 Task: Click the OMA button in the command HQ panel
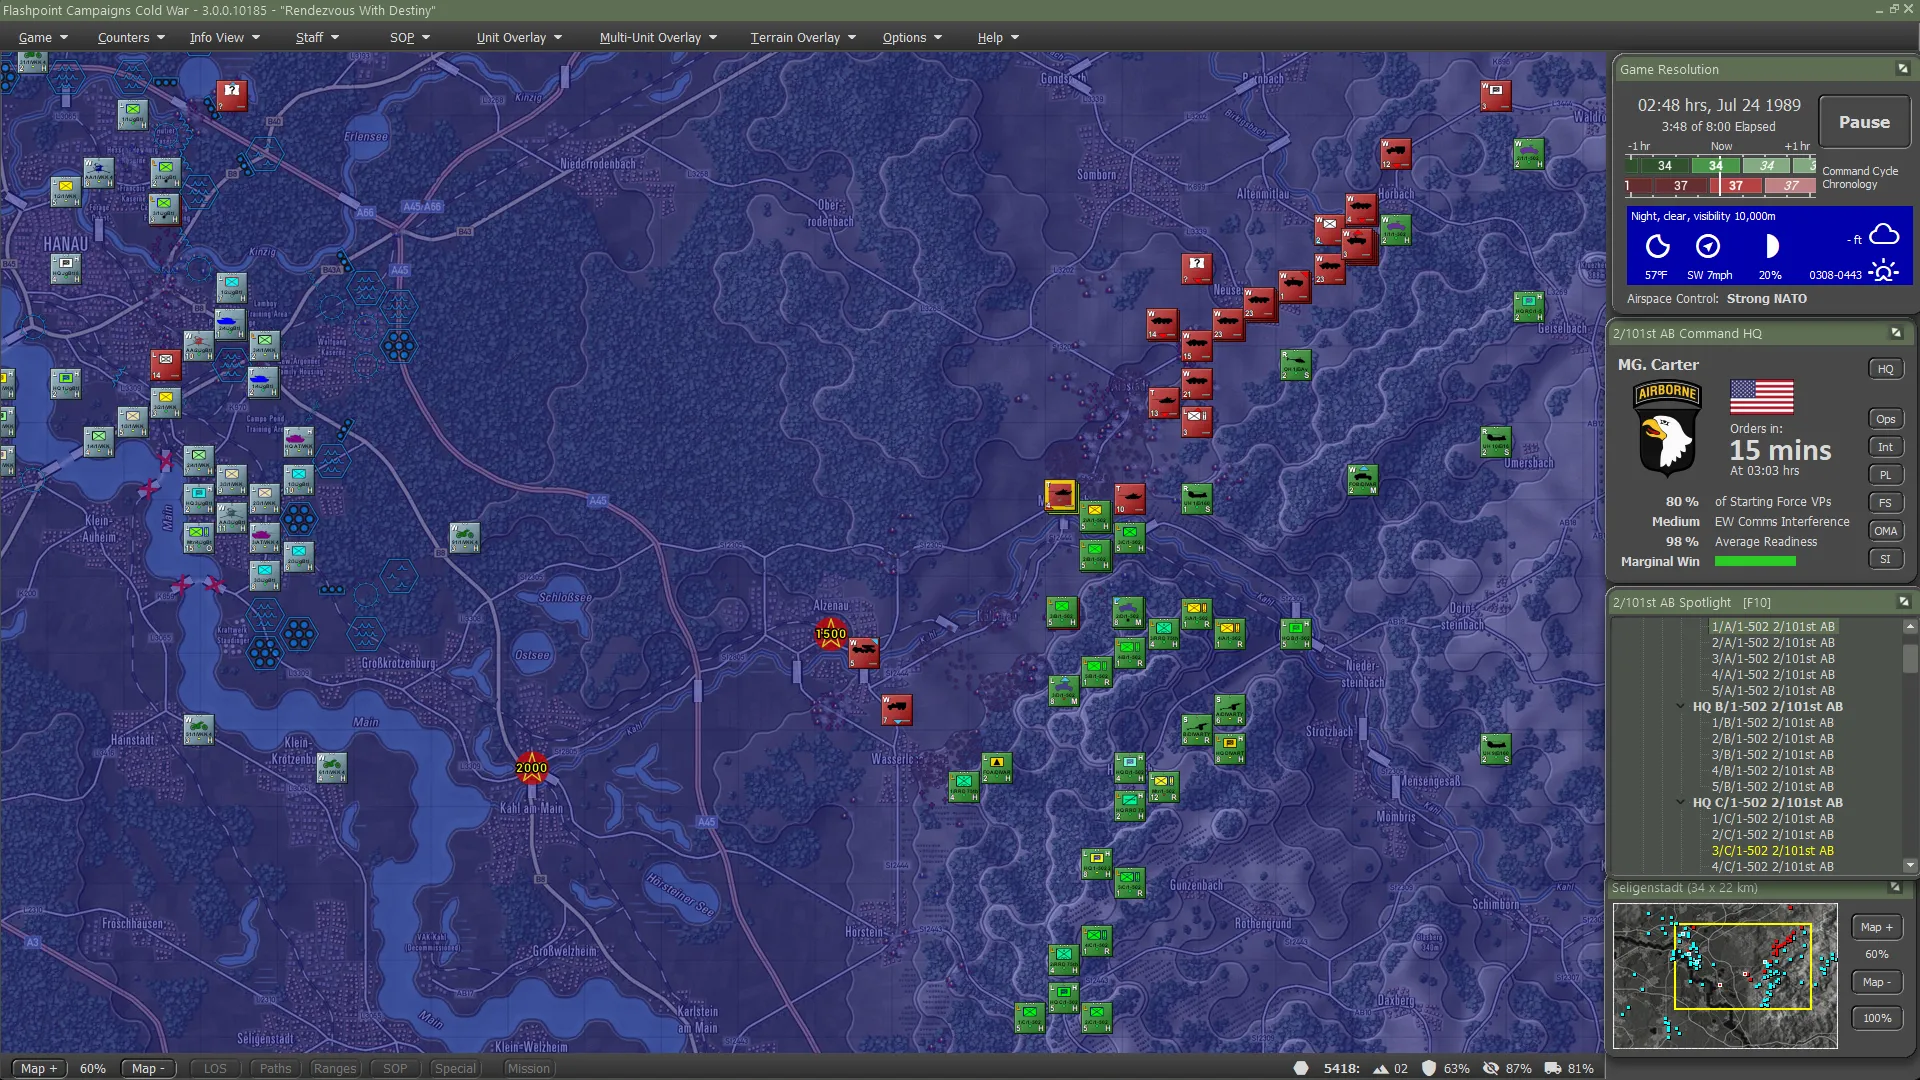click(1885, 531)
